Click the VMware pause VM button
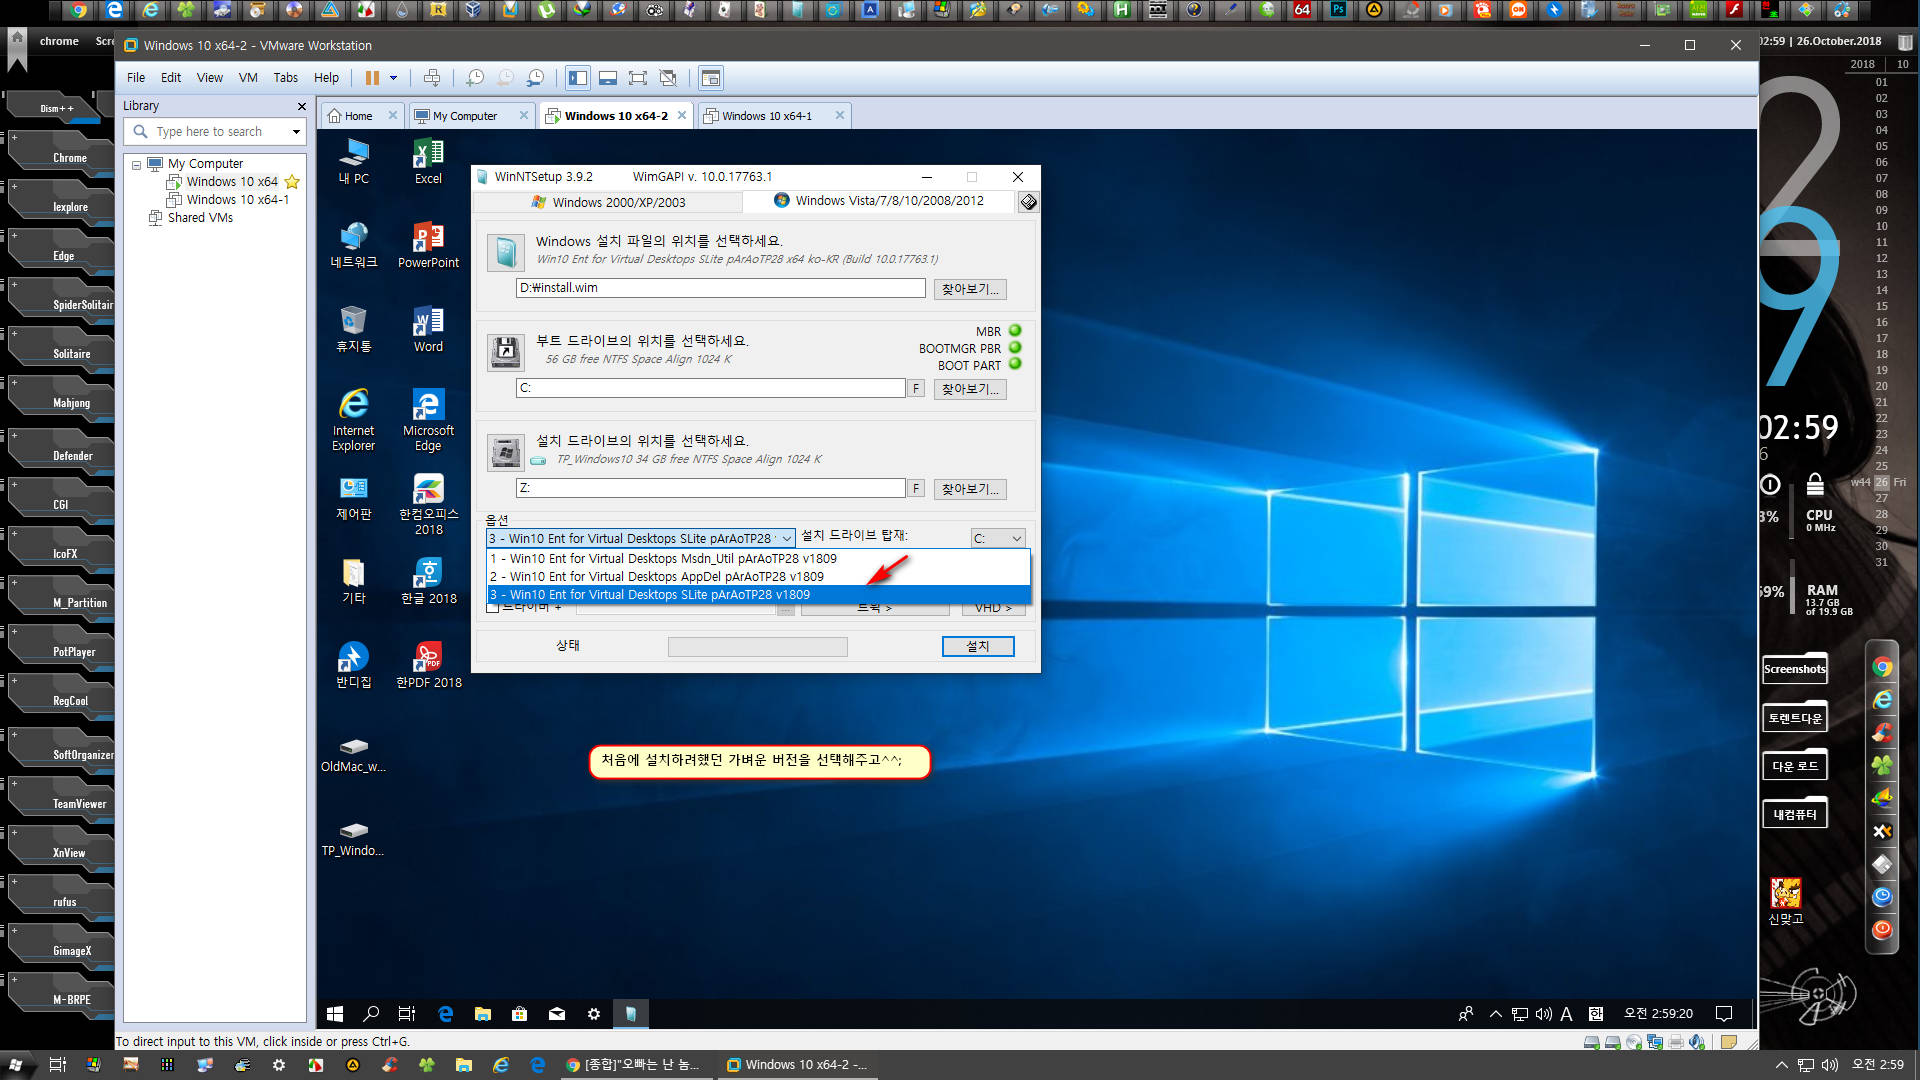Viewport: 1920px width, 1080px height. click(x=372, y=78)
